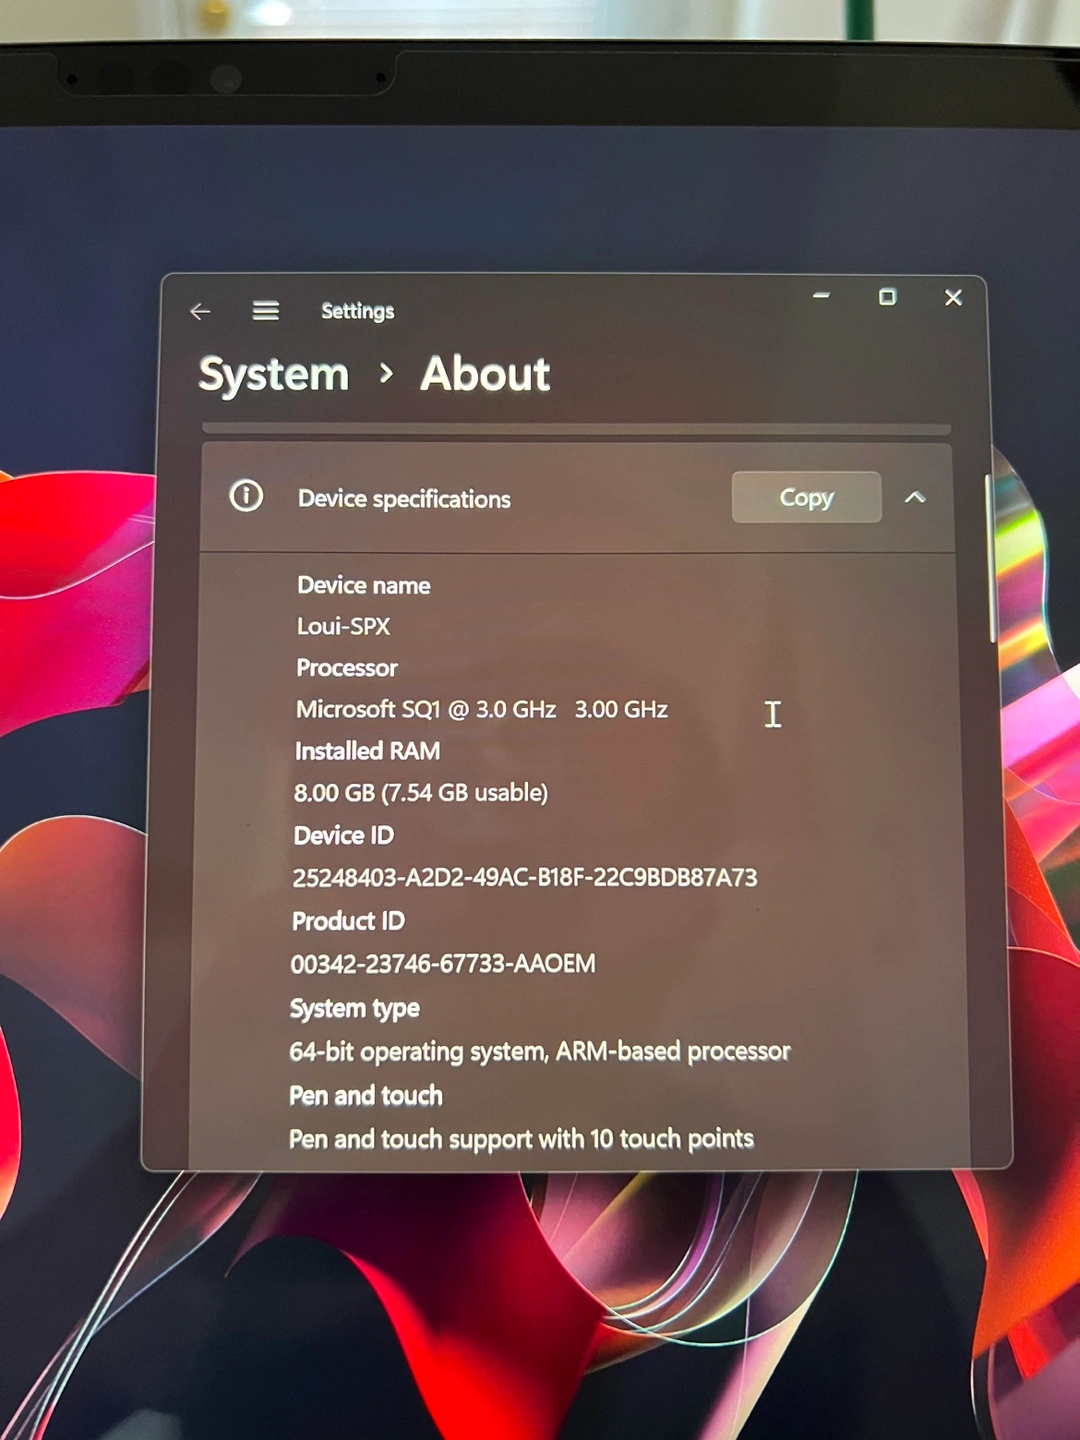
Task: Navigate to System in the breadcrumb
Action: [x=274, y=375]
